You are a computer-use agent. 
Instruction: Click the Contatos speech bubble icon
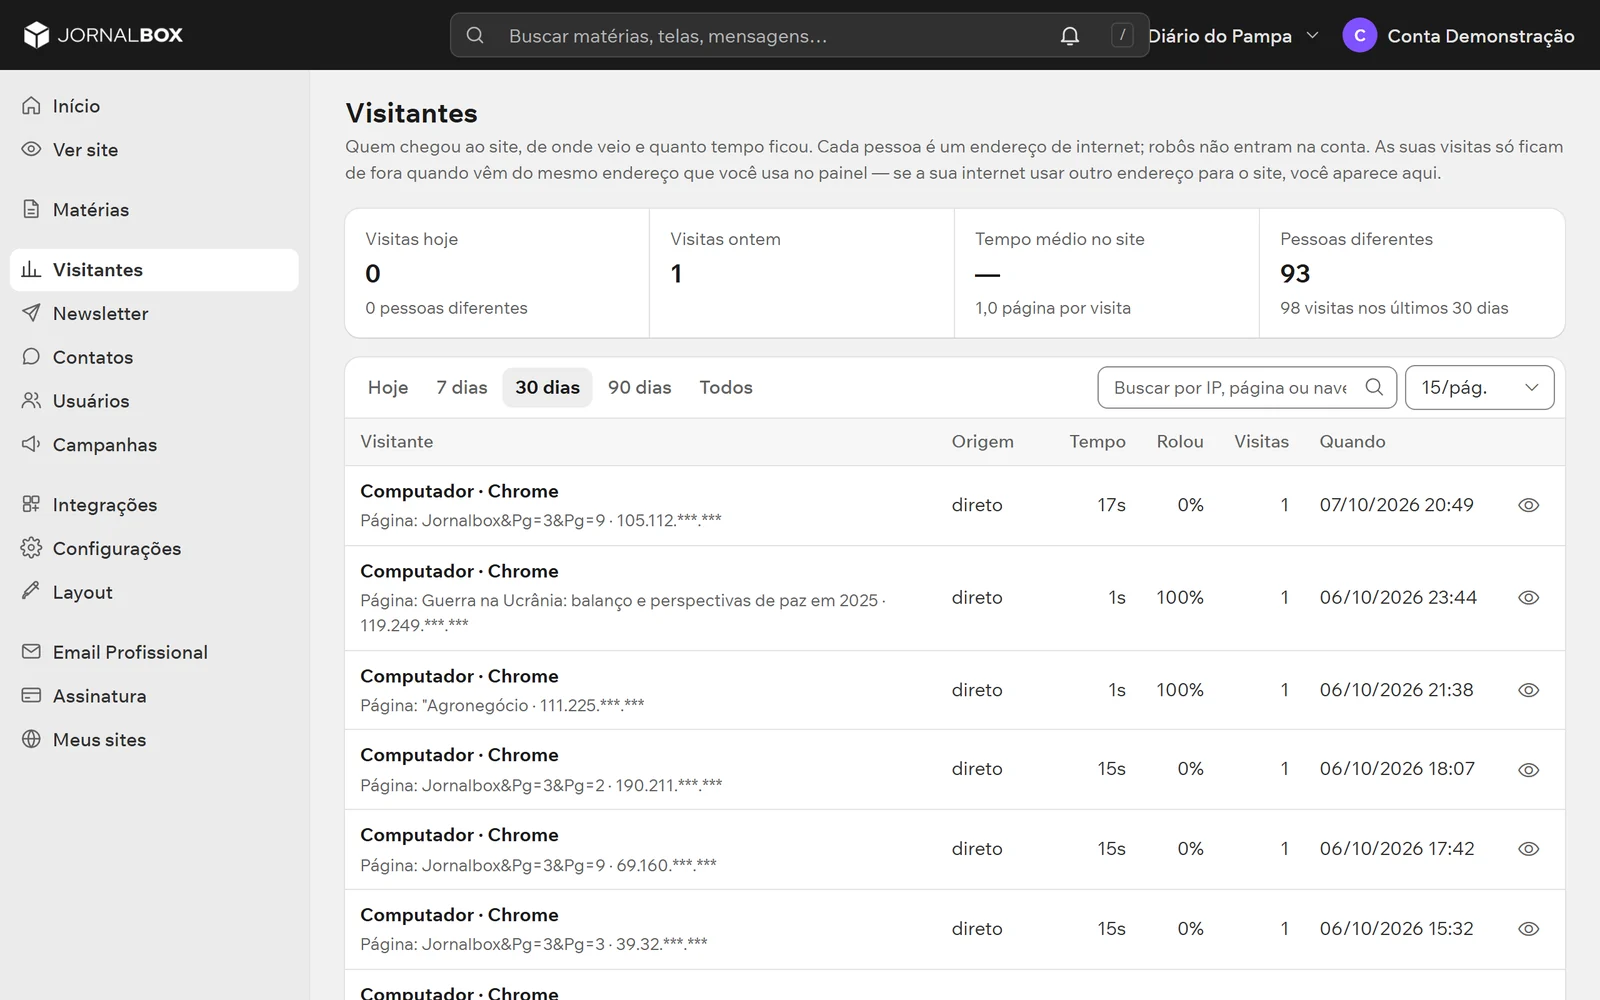tap(32, 357)
